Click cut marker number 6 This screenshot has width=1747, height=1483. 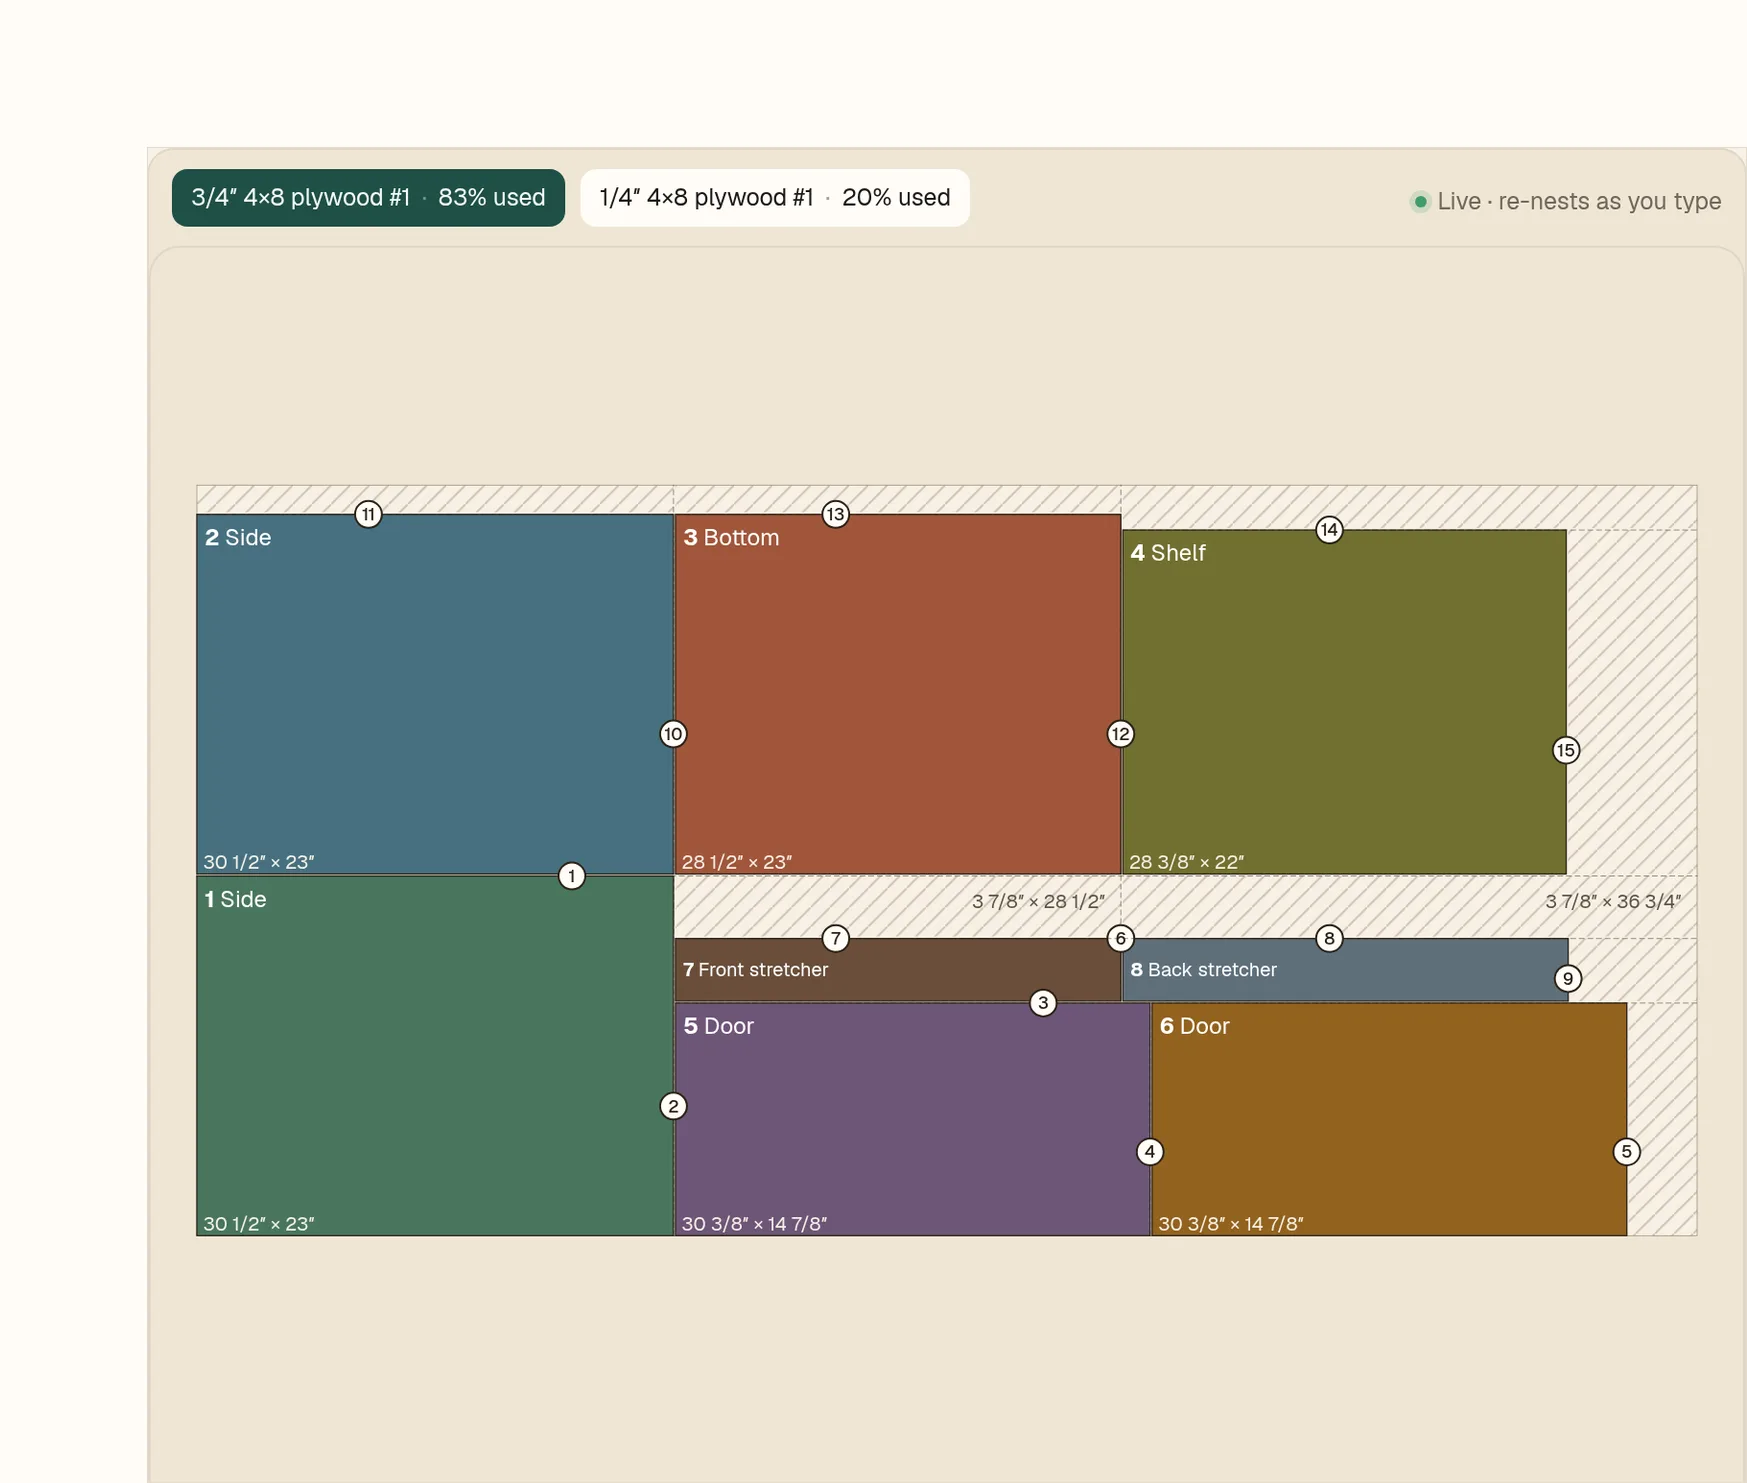[1121, 938]
